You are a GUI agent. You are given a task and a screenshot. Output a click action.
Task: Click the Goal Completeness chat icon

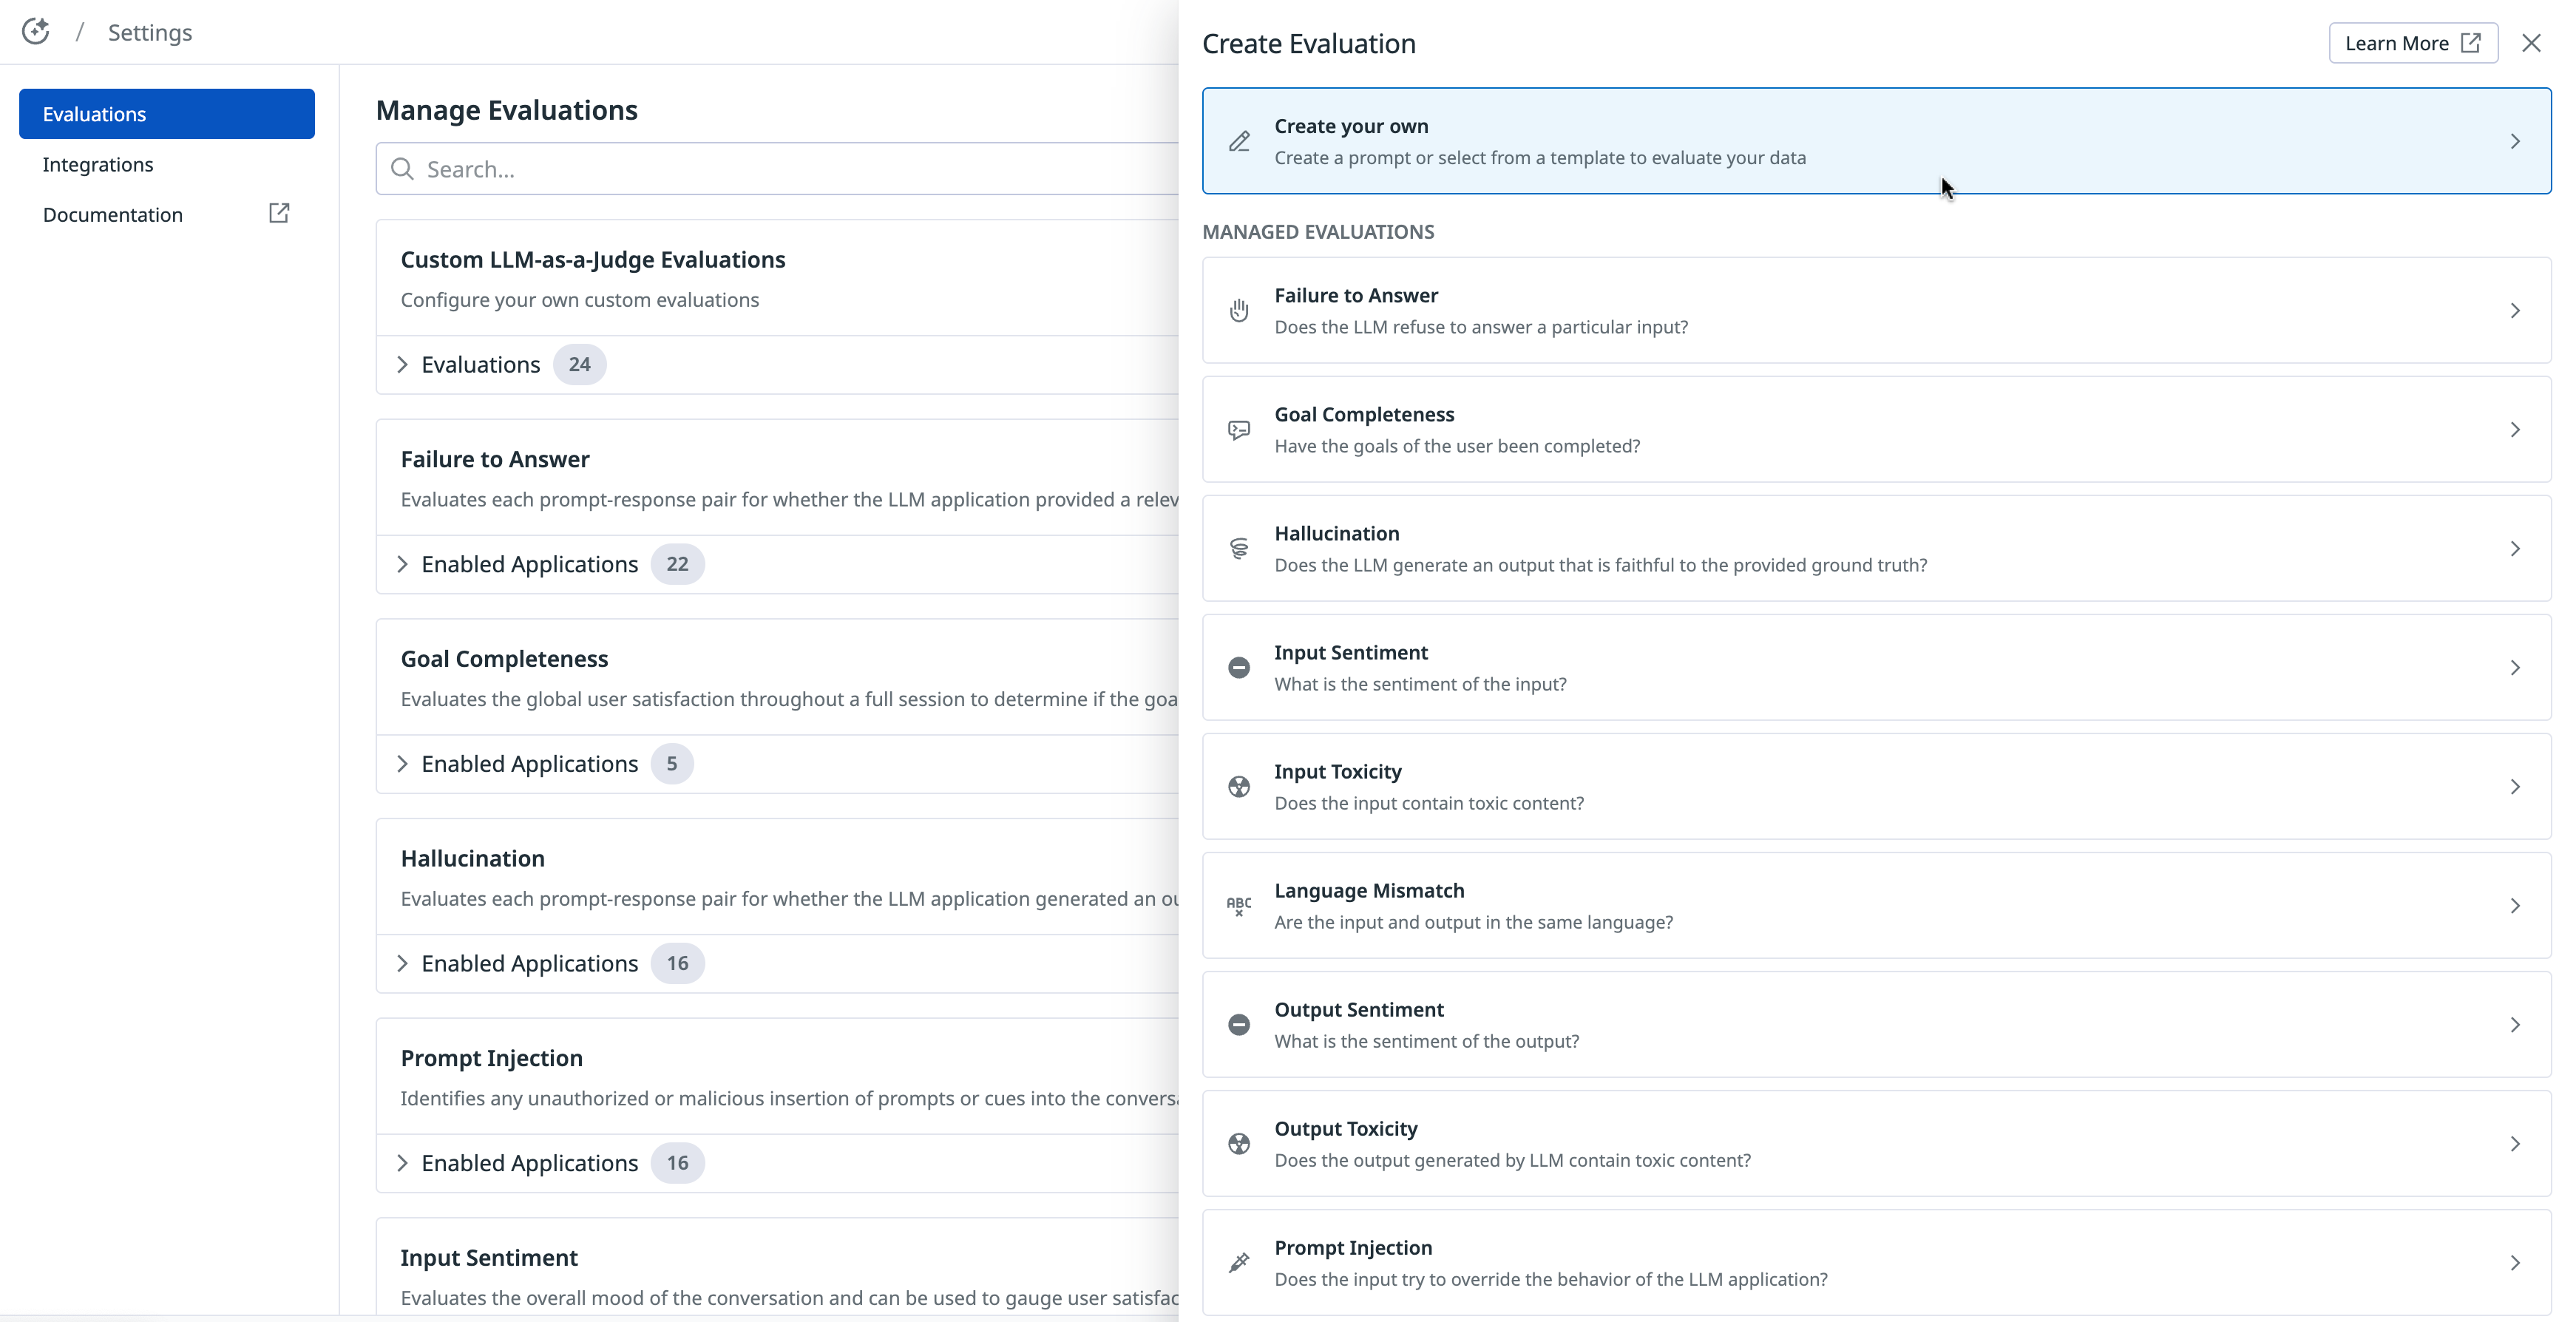[1239, 429]
